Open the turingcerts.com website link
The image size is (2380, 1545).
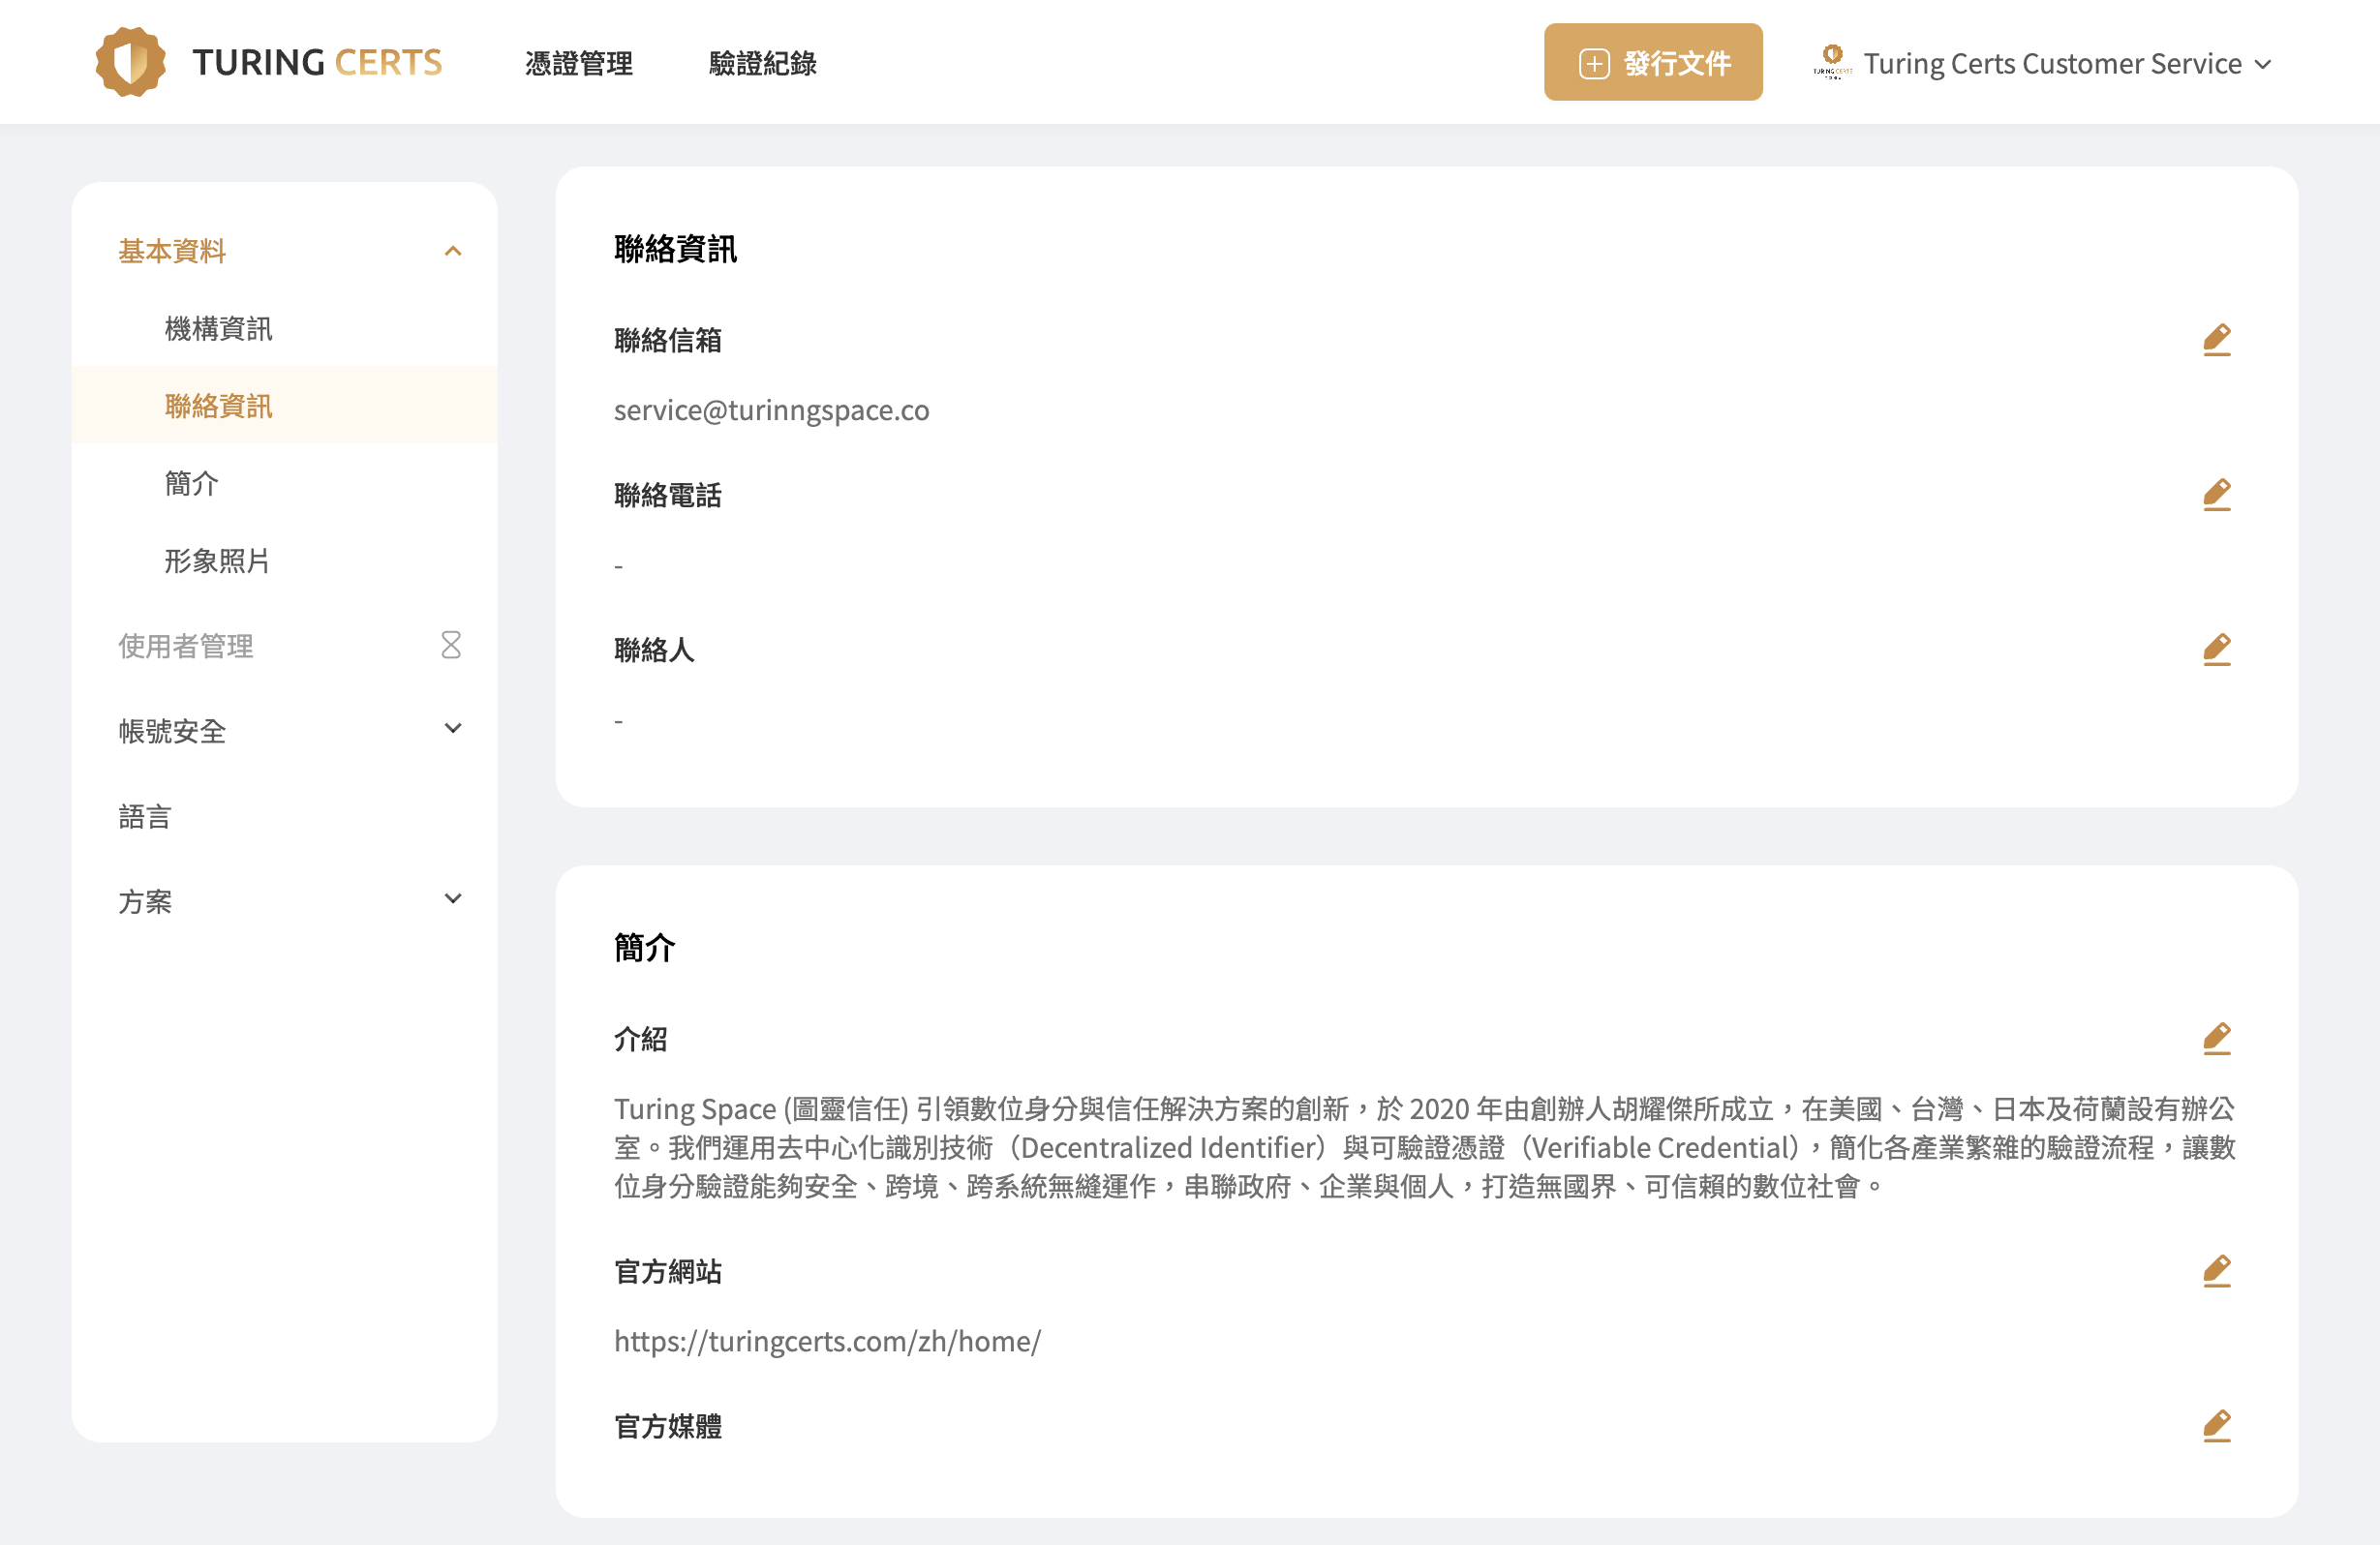[x=827, y=1341]
